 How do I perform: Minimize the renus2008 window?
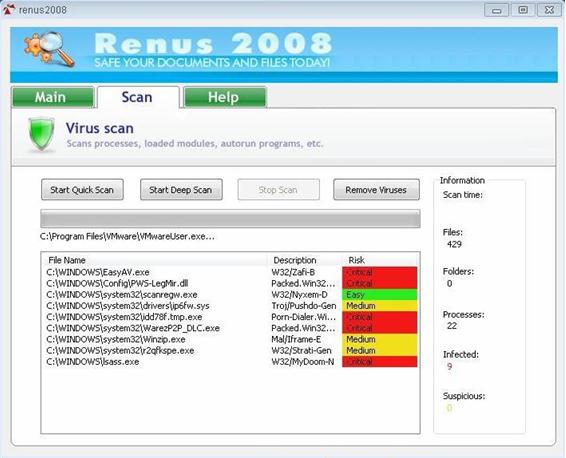496,10
